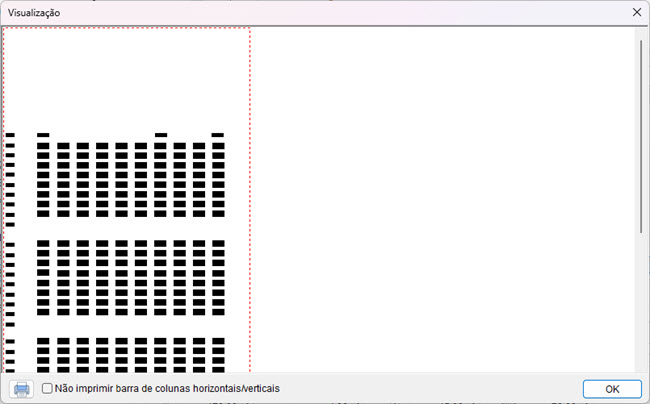Image resolution: width=650 pixels, height=404 pixels.
Task: Enable Não imprimir barra de colunas checkbox
Action: click(47, 388)
